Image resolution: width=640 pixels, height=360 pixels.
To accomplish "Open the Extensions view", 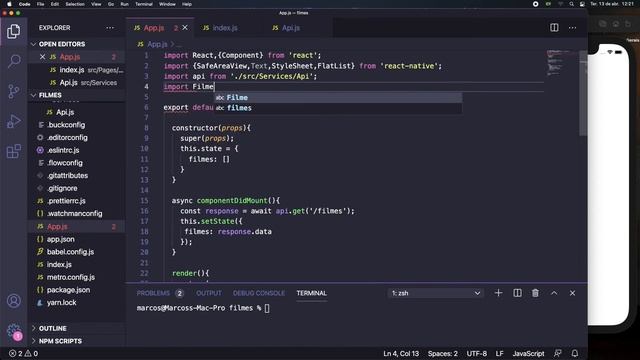I will pos(13,151).
